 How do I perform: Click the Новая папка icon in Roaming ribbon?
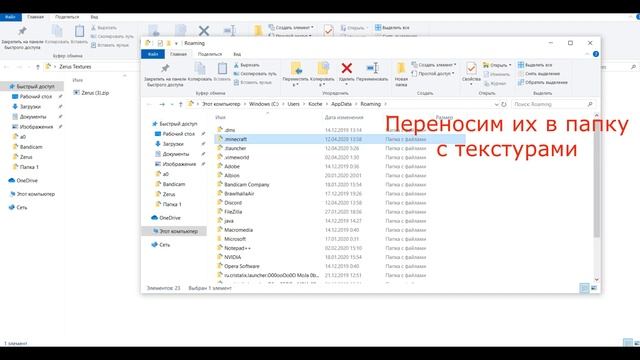point(401,69)
